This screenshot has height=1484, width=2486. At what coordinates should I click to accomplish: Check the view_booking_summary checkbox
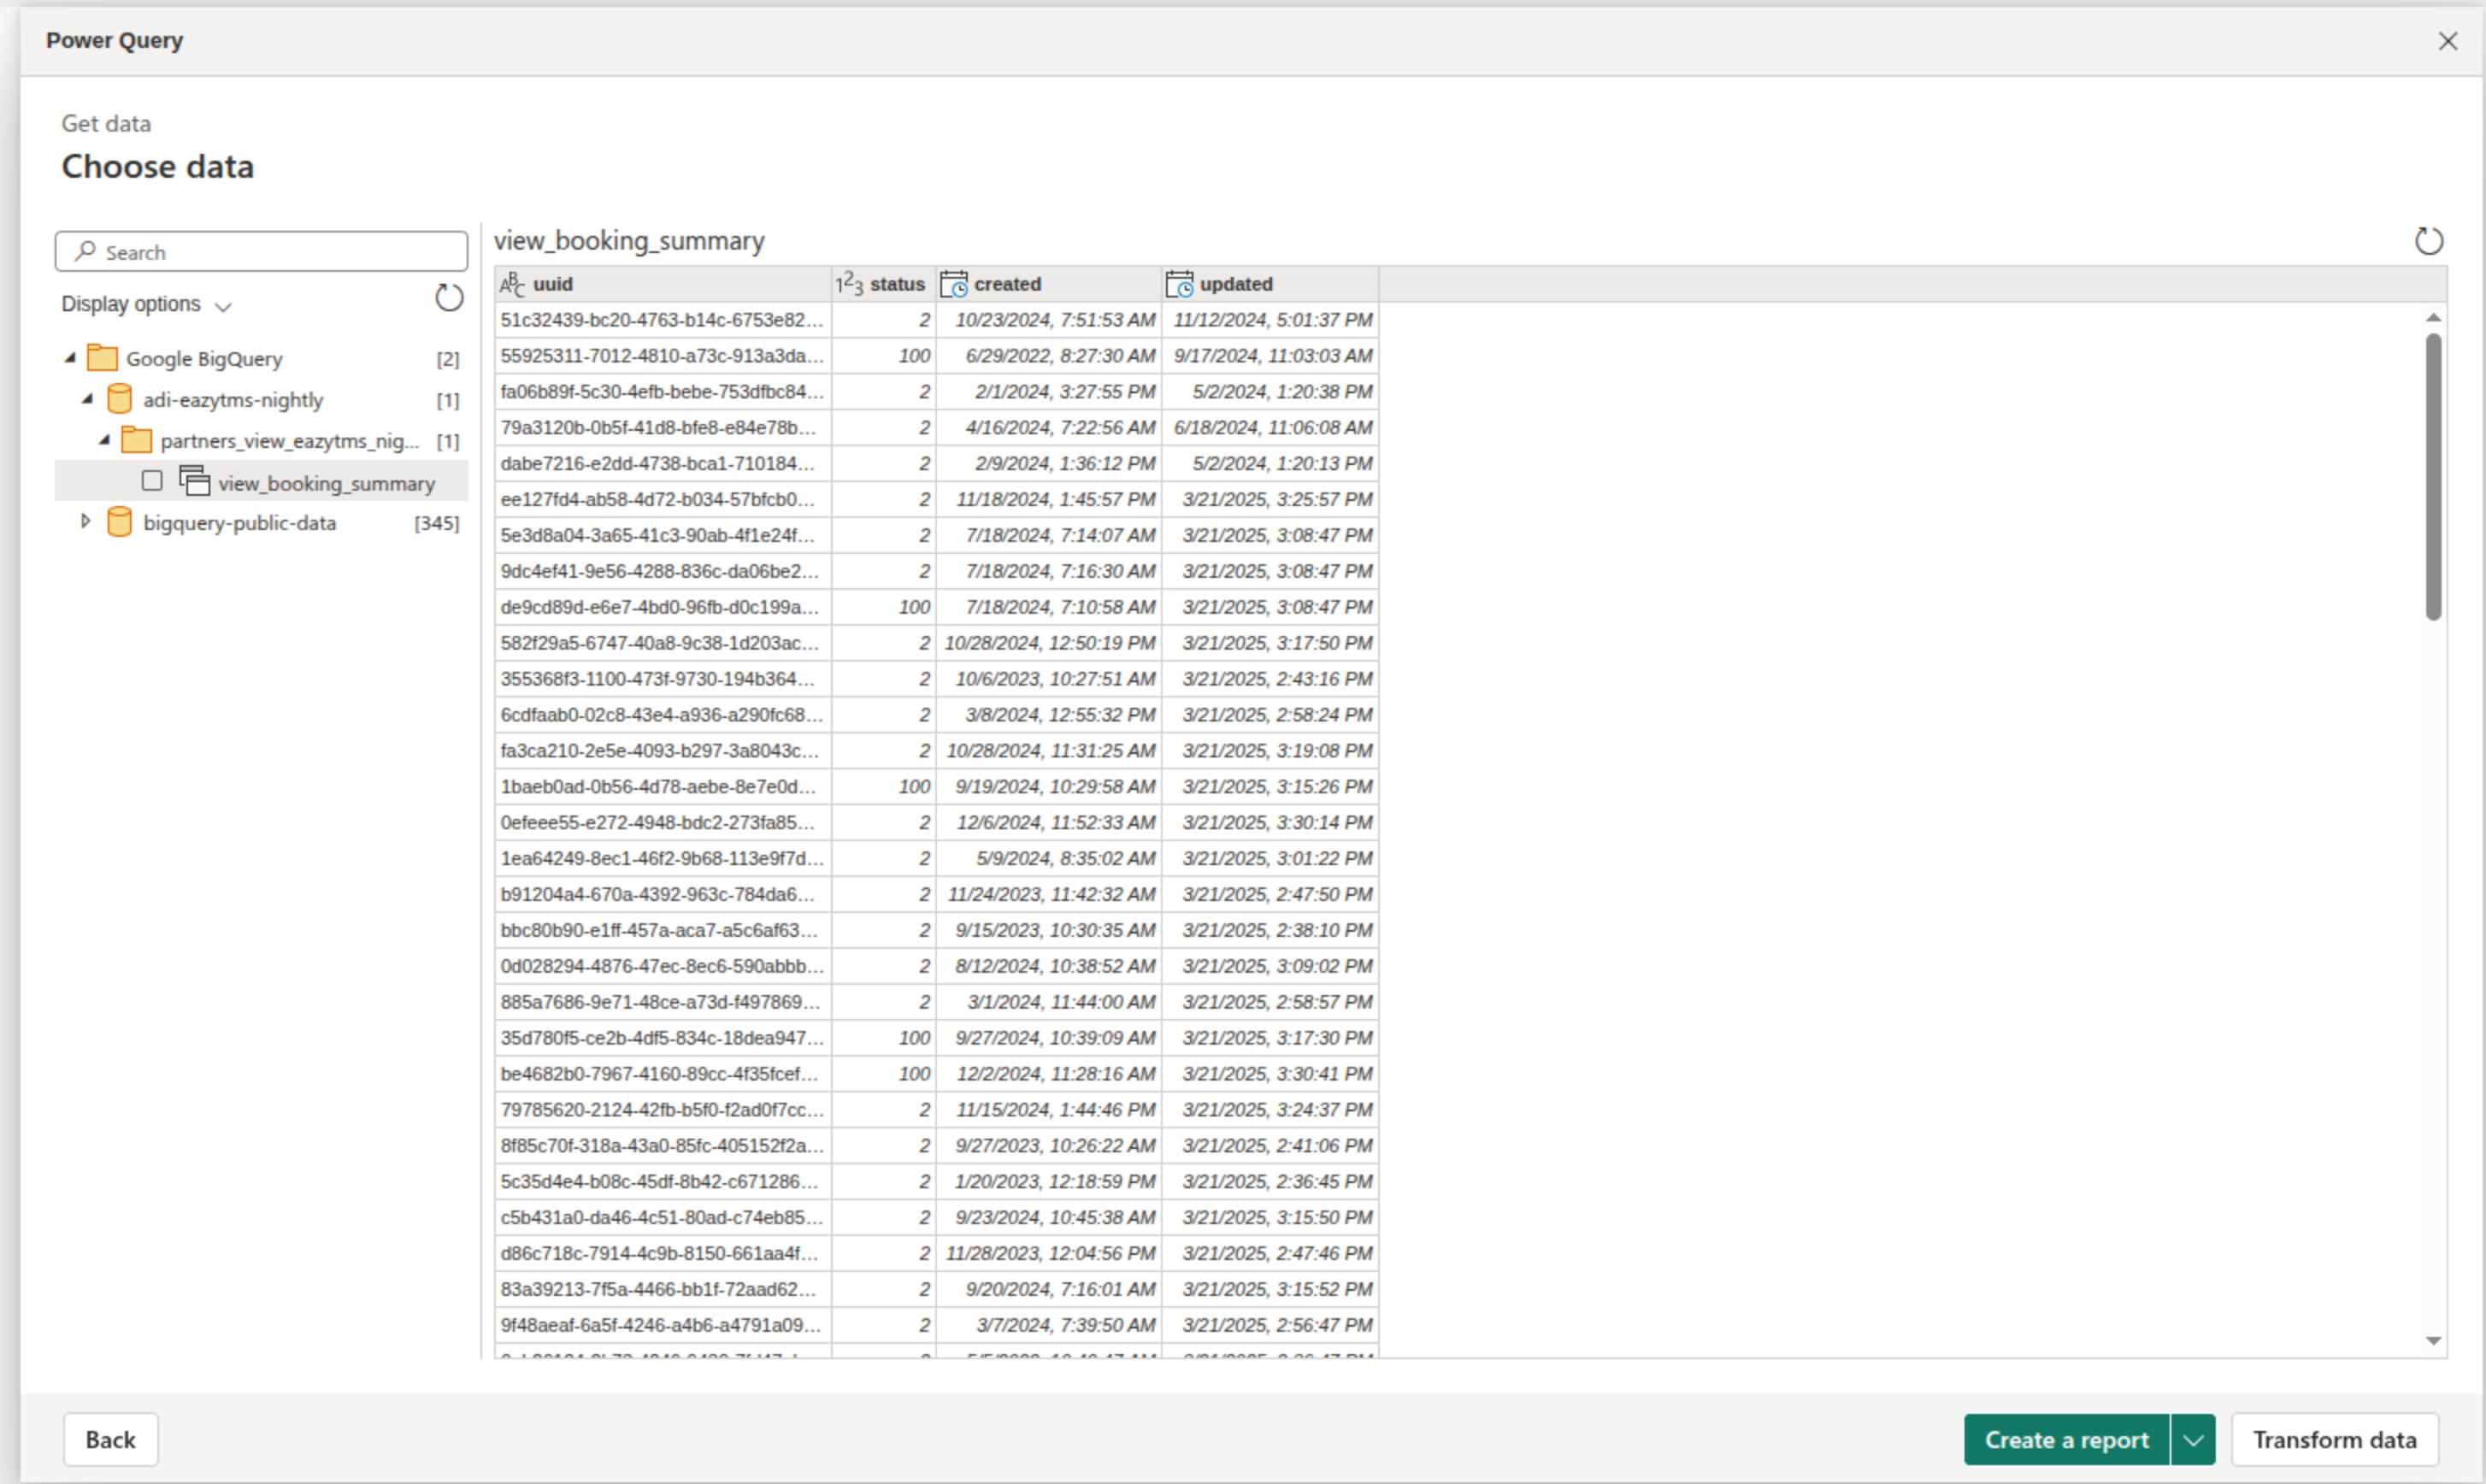(152, 481)
